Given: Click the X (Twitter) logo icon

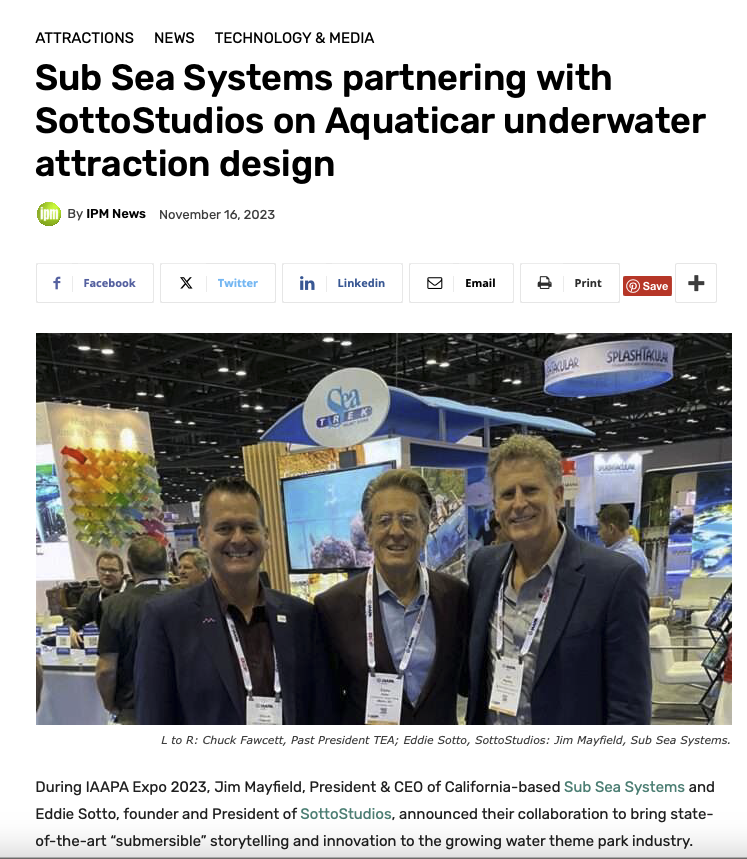Looking at the screenshot, I should (186, 283).
